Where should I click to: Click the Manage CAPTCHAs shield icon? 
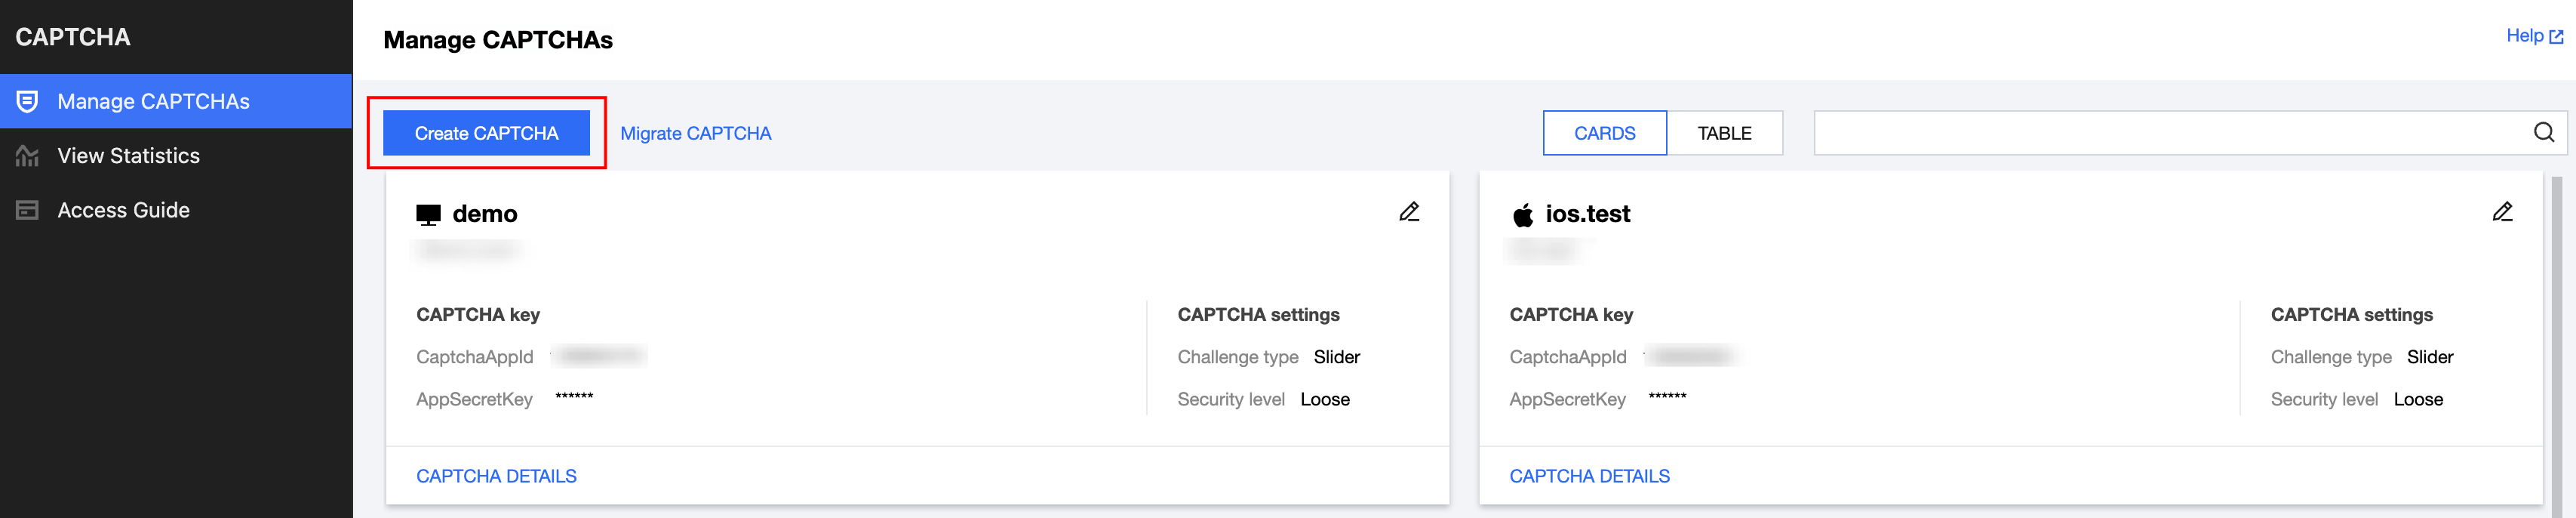pyautogui.click(x=28, y=101)
